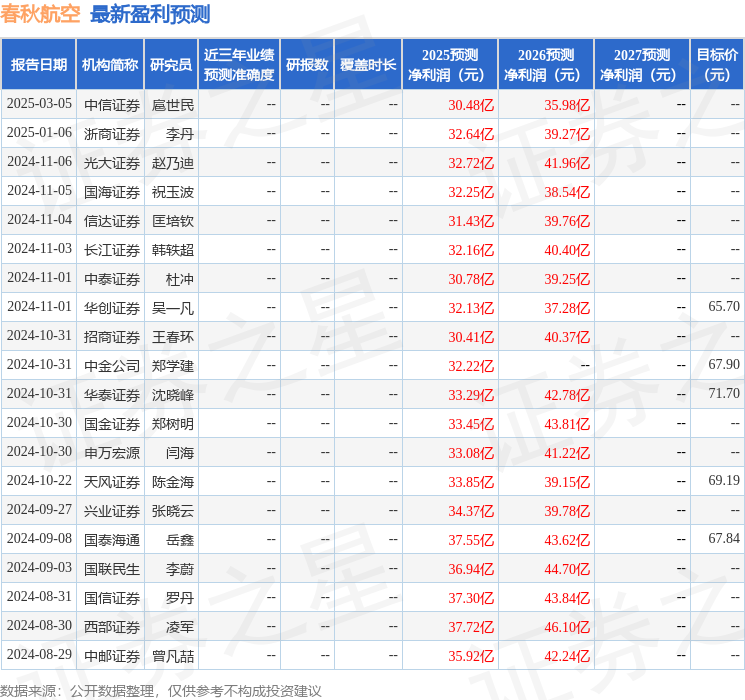Click analyst name 祝玉波
This screenshot has width=745, height=700.
click(172, 192)
